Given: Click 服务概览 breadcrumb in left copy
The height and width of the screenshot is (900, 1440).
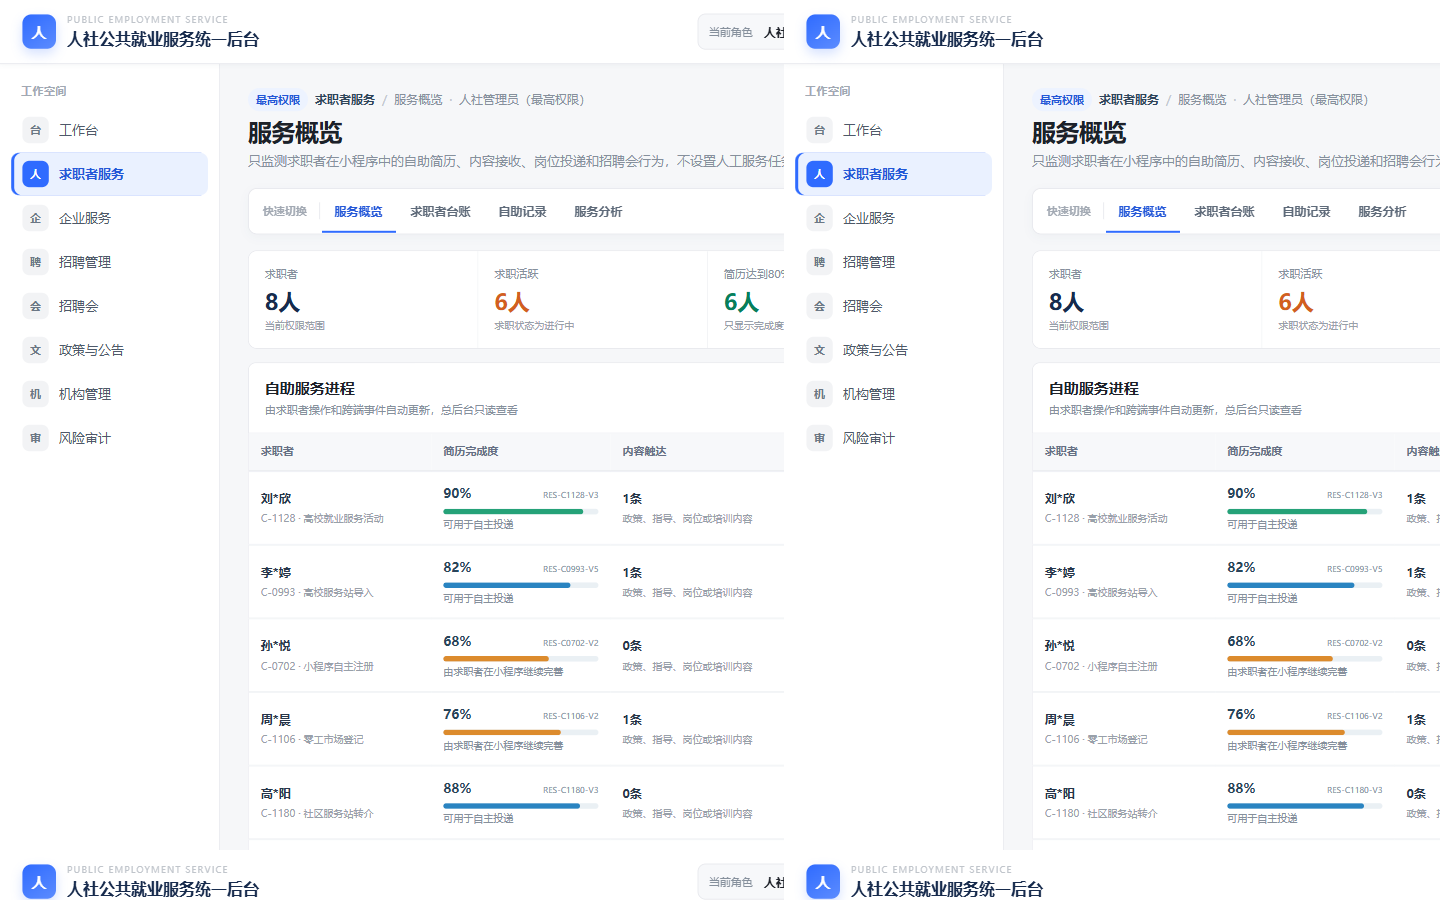Looking at the screenshot, I should point(418,100).
